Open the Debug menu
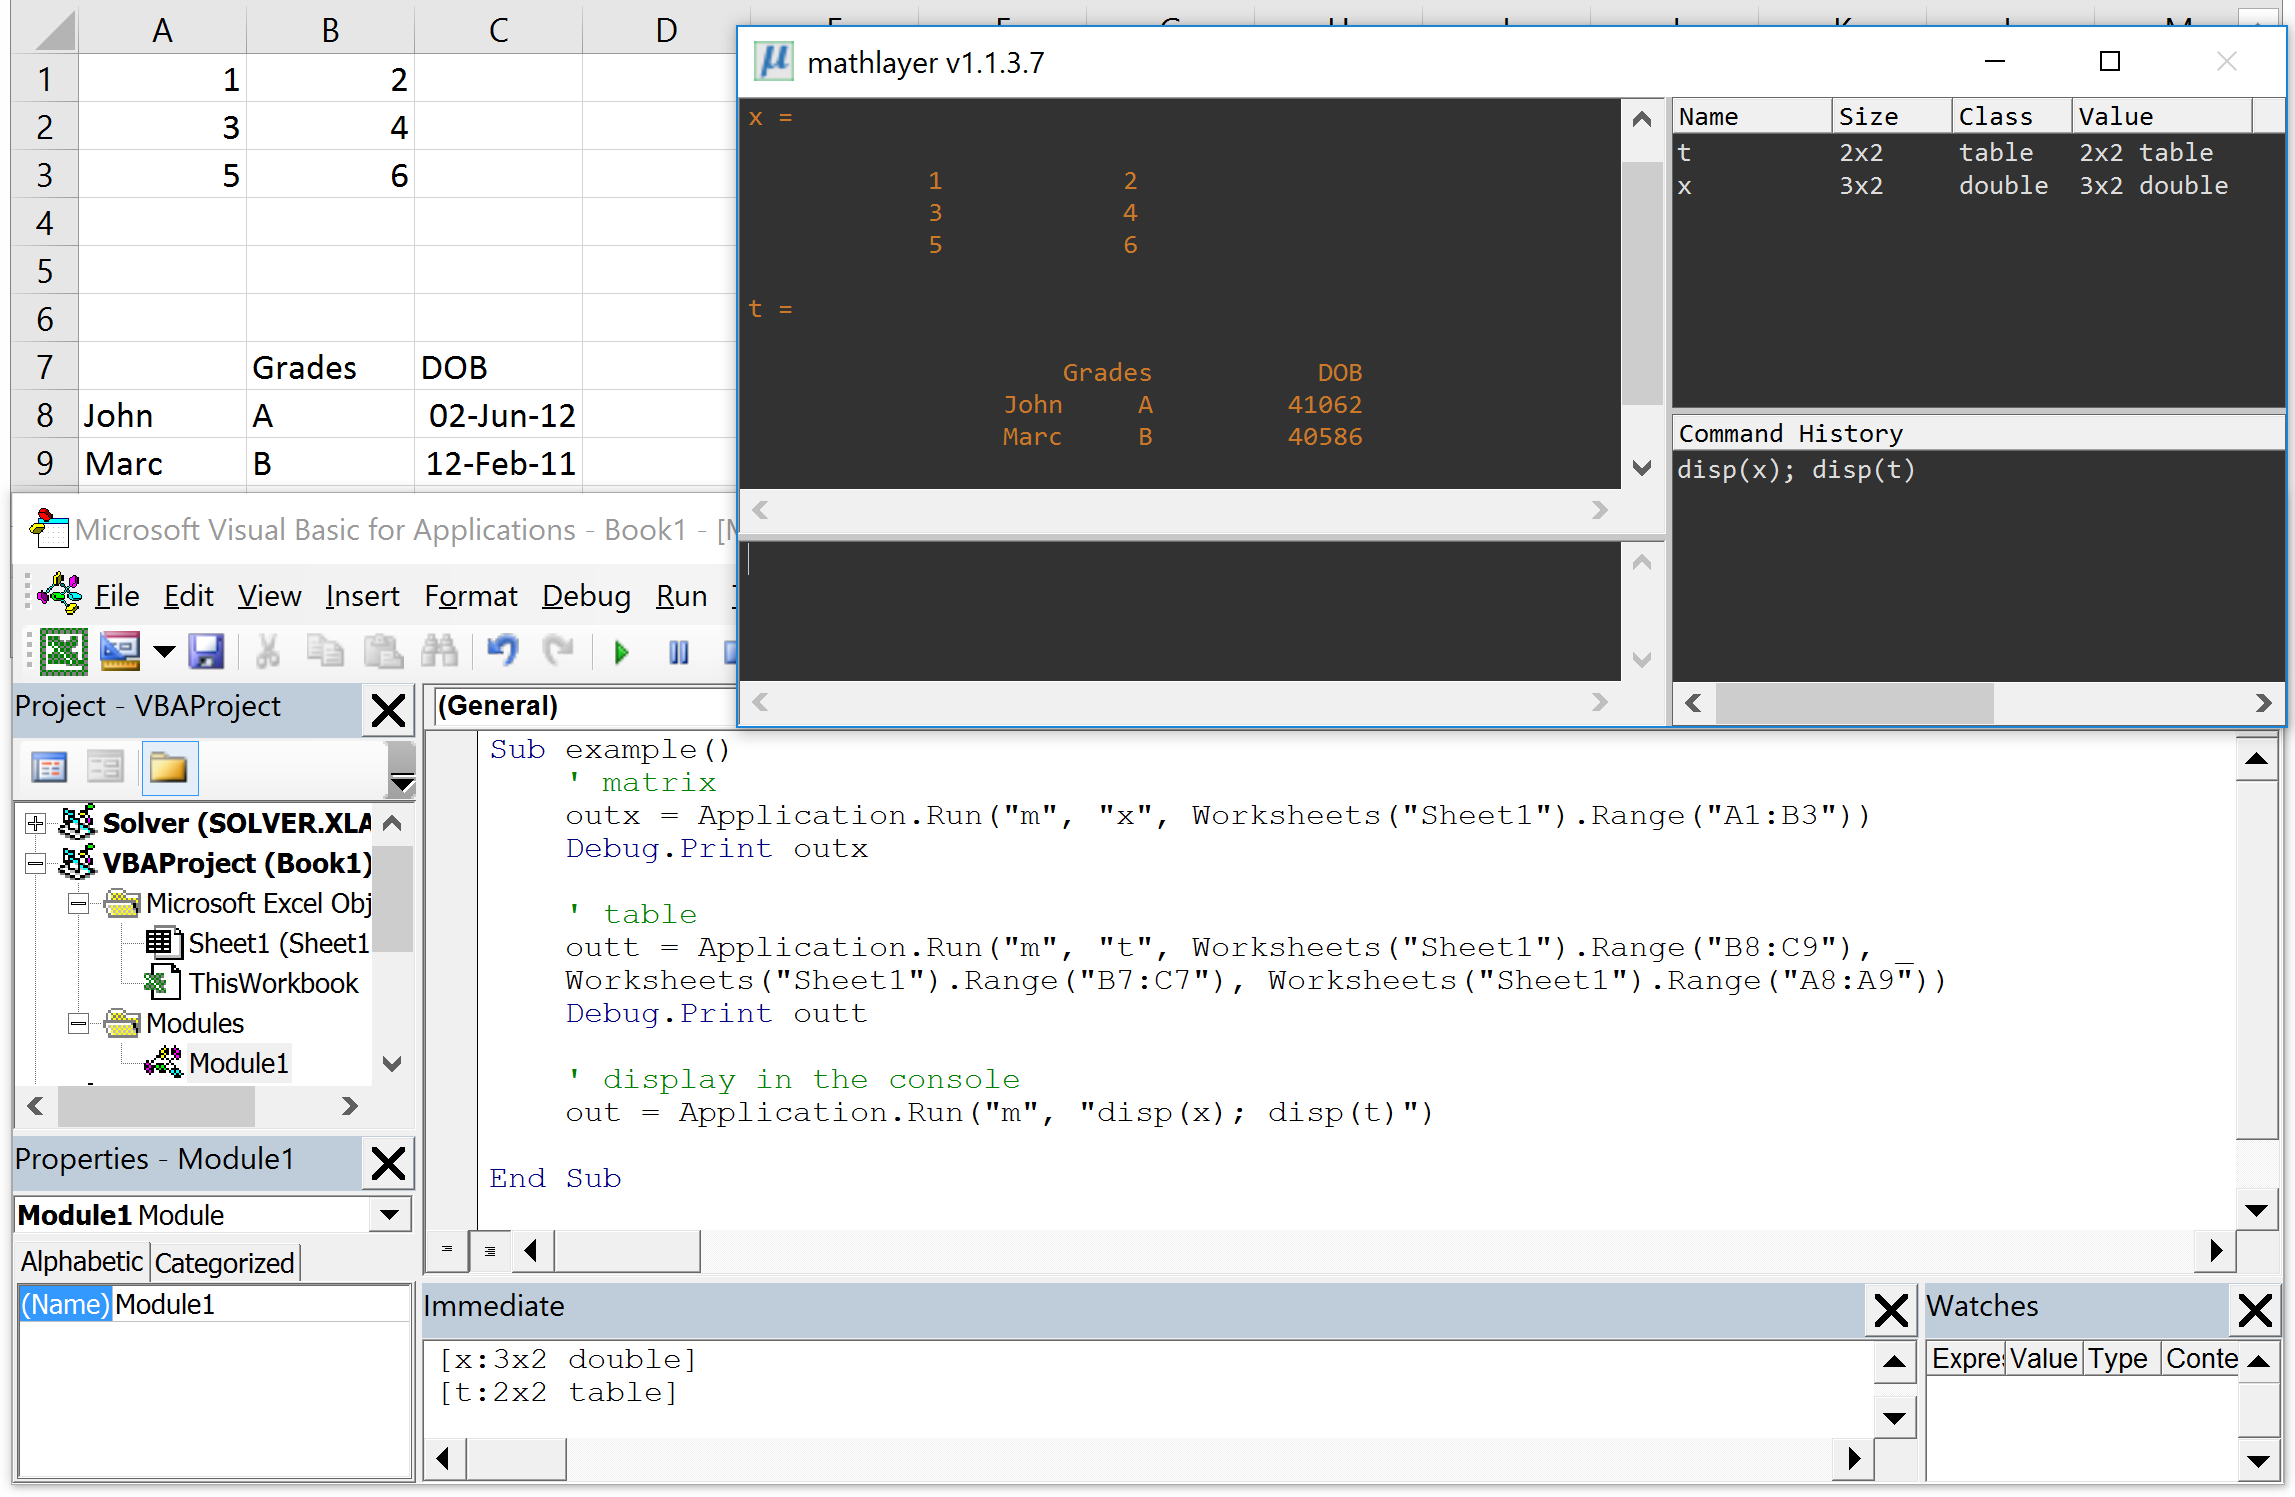Viewport: 2295px width, 1497px height. pyautogui.click(x=586, y=596)
